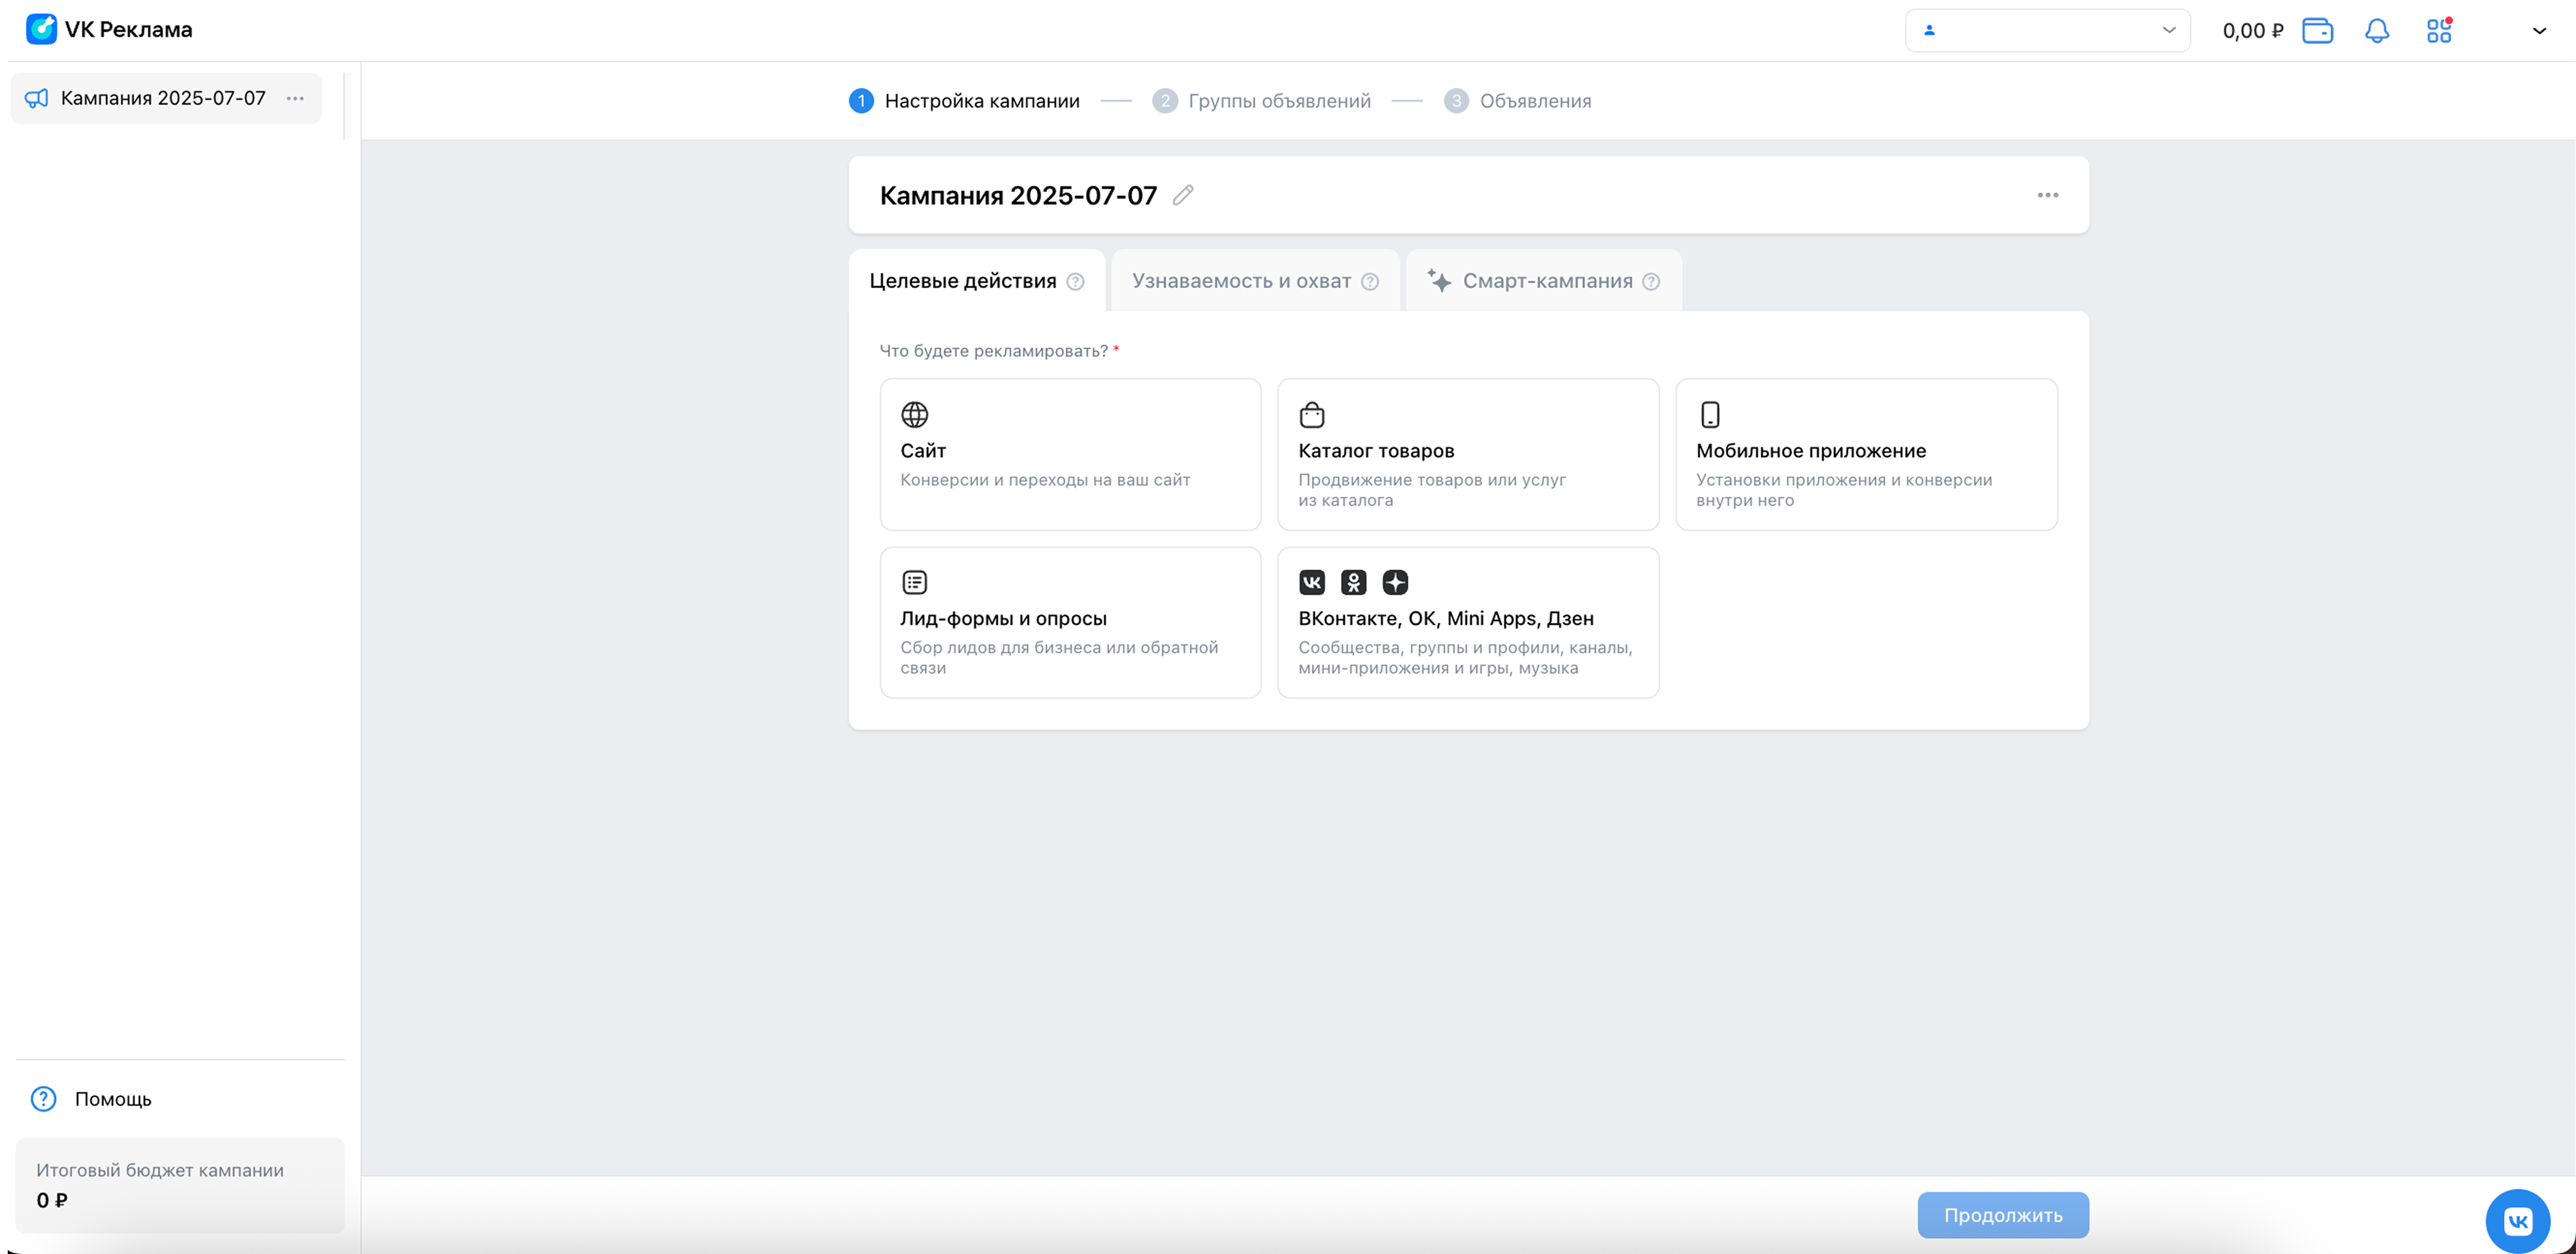Expand the profile chevron at top right

coord(2539,31)
